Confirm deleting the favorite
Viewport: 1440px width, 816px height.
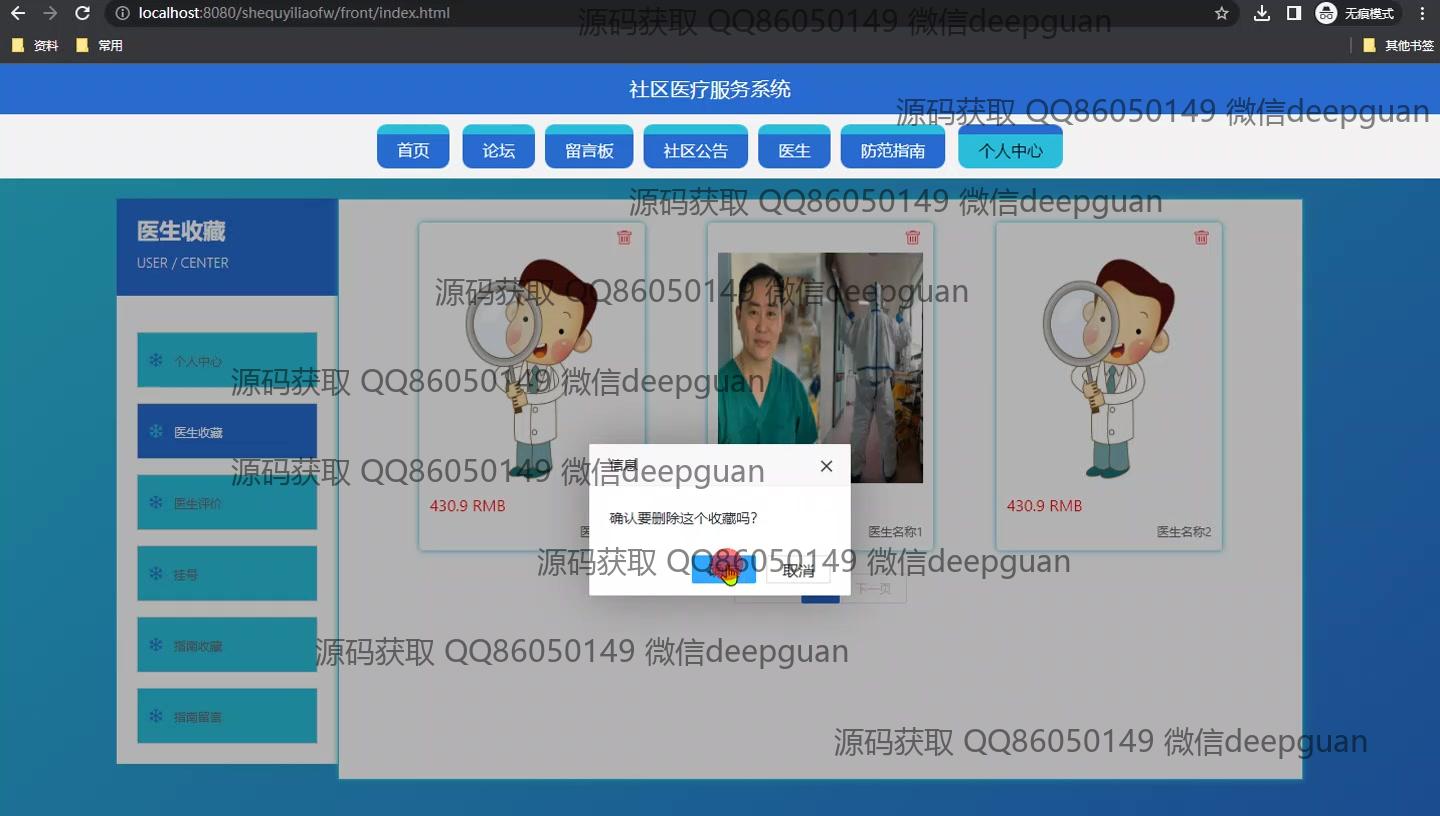(723, 571)
